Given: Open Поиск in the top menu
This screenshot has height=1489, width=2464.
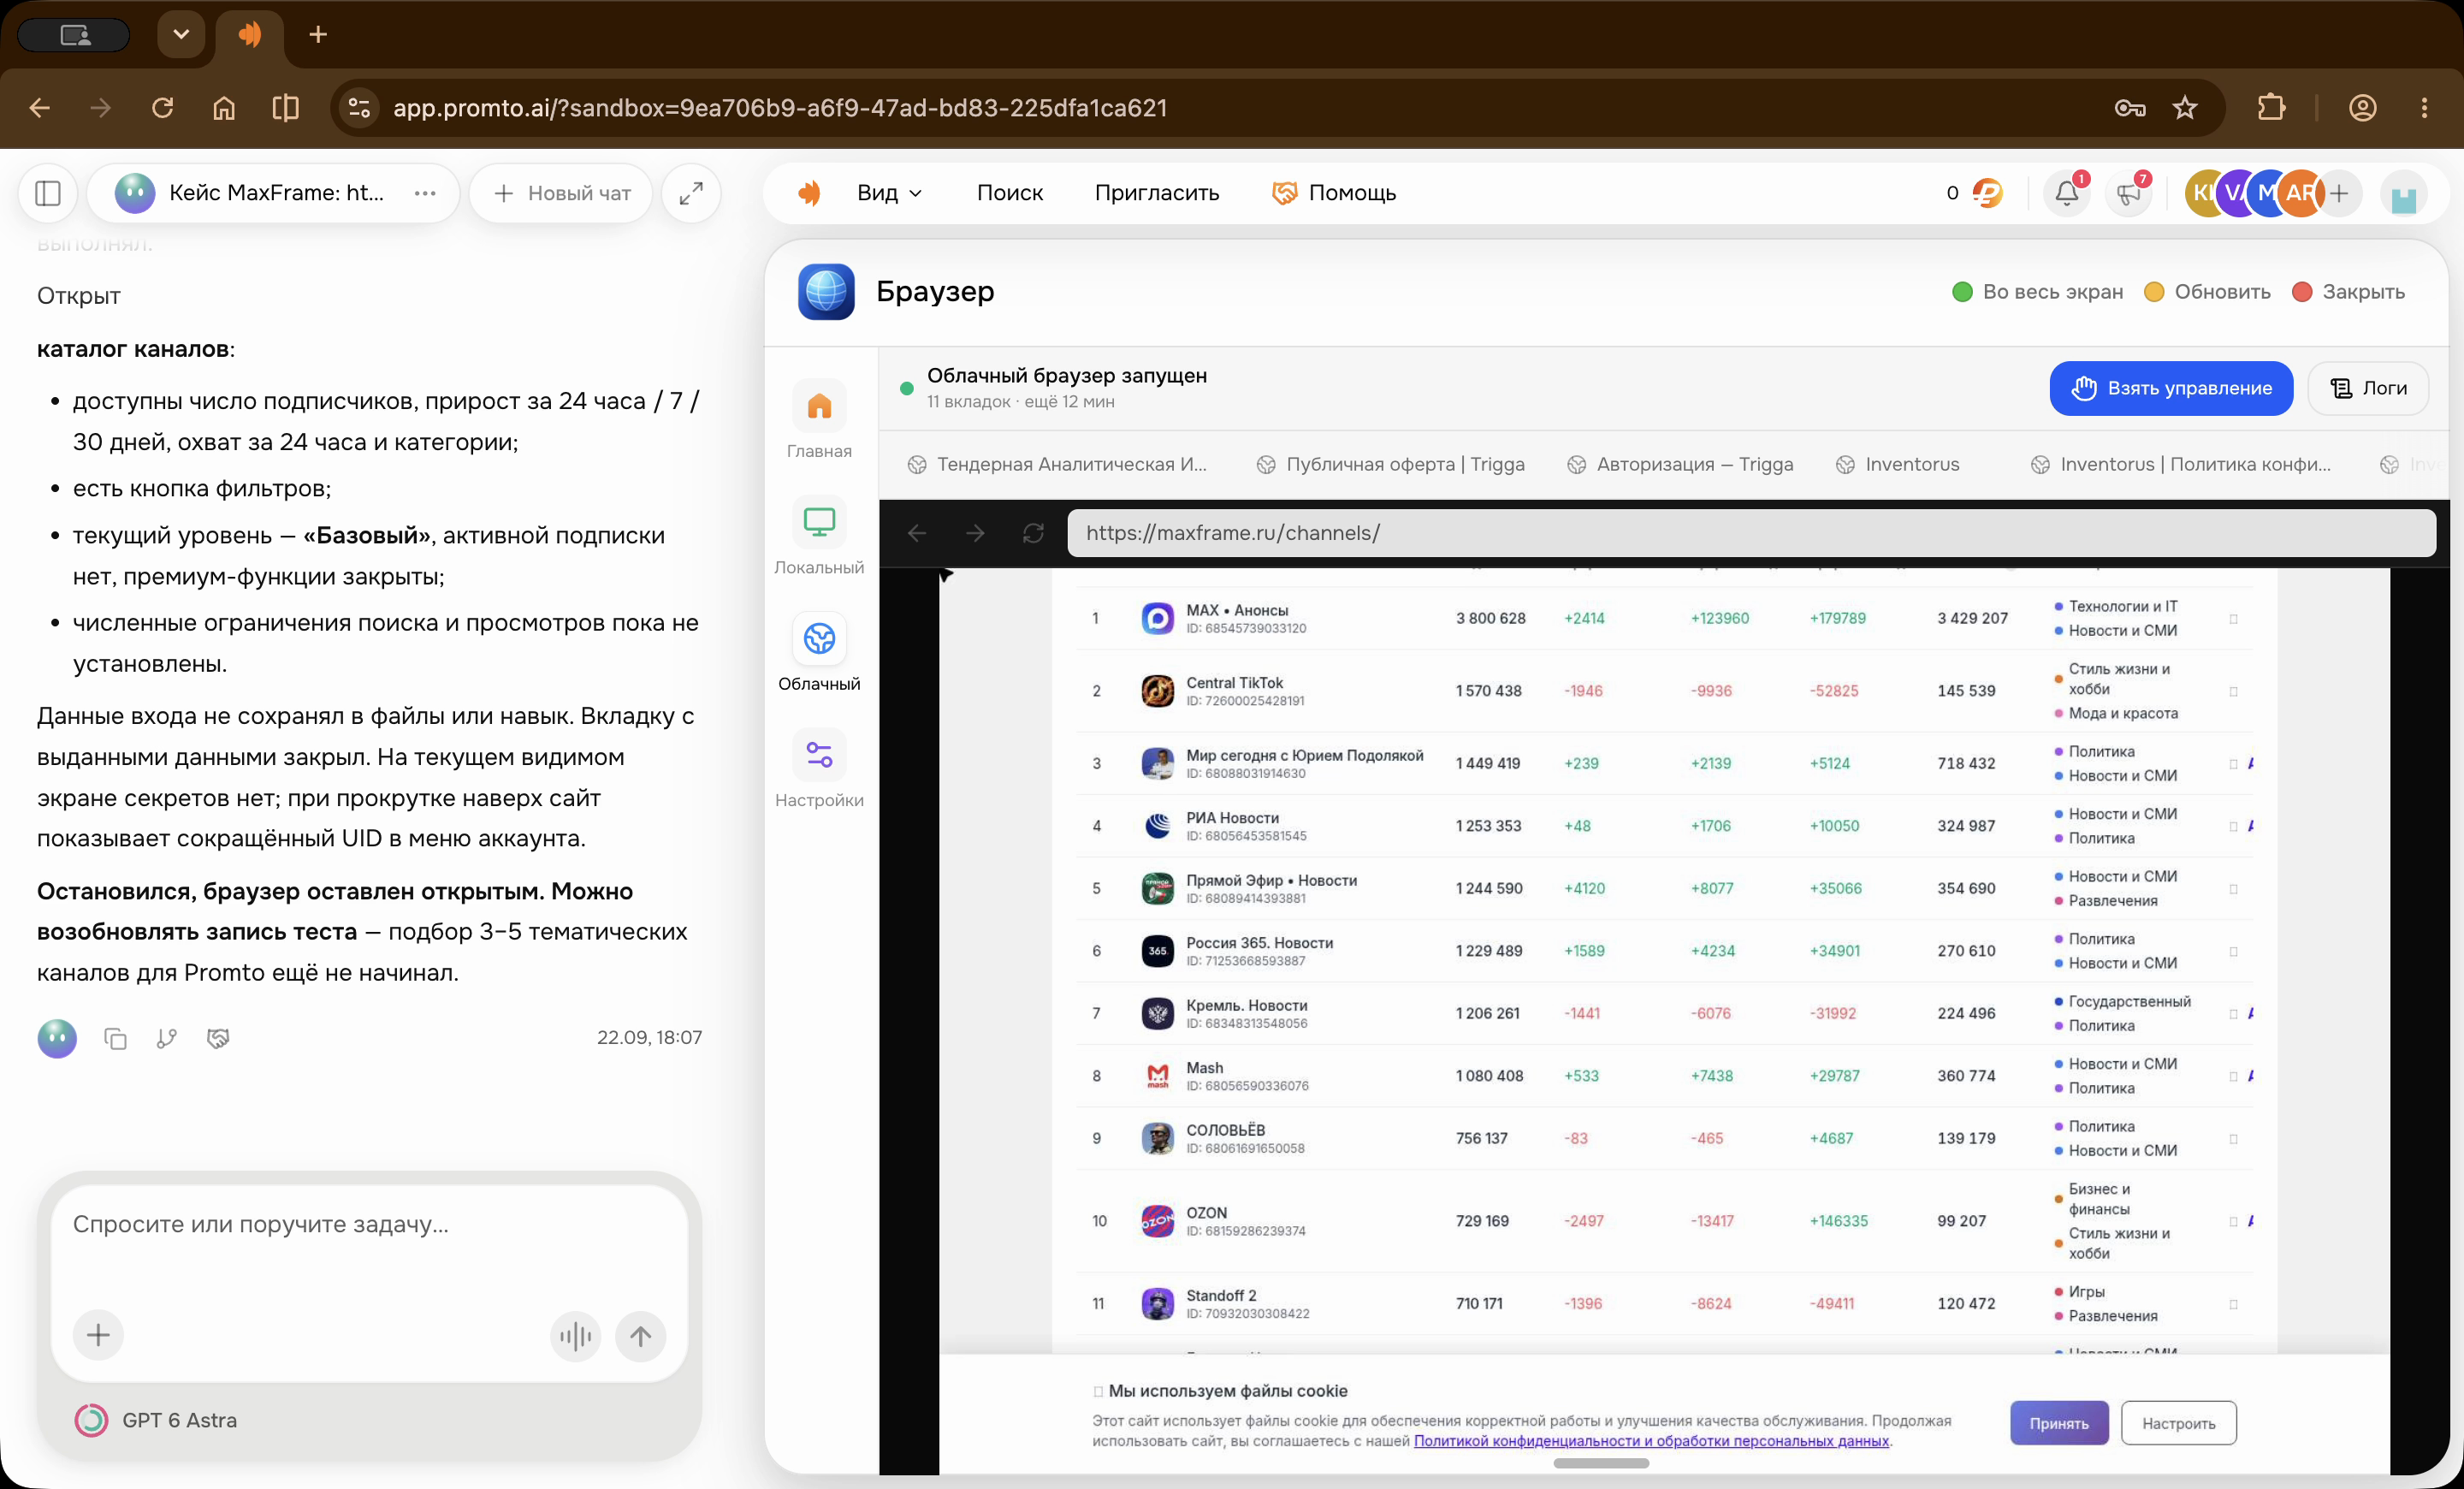Looking at the screenshot, I should click(1009, 193).
